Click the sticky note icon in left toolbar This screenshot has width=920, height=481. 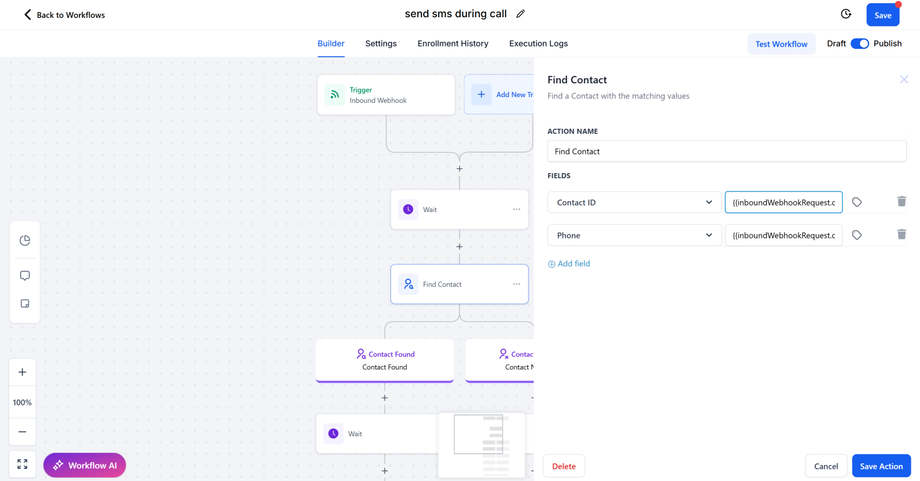tap(25, 303)
